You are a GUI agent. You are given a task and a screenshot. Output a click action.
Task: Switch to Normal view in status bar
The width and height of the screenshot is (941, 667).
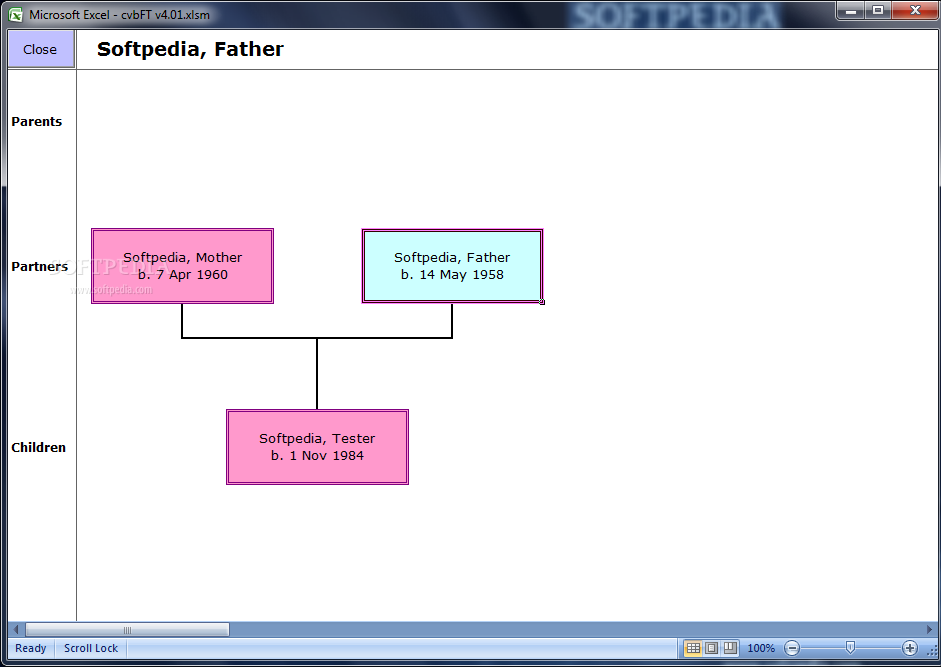pyautogui.click(x=693, y=648)
